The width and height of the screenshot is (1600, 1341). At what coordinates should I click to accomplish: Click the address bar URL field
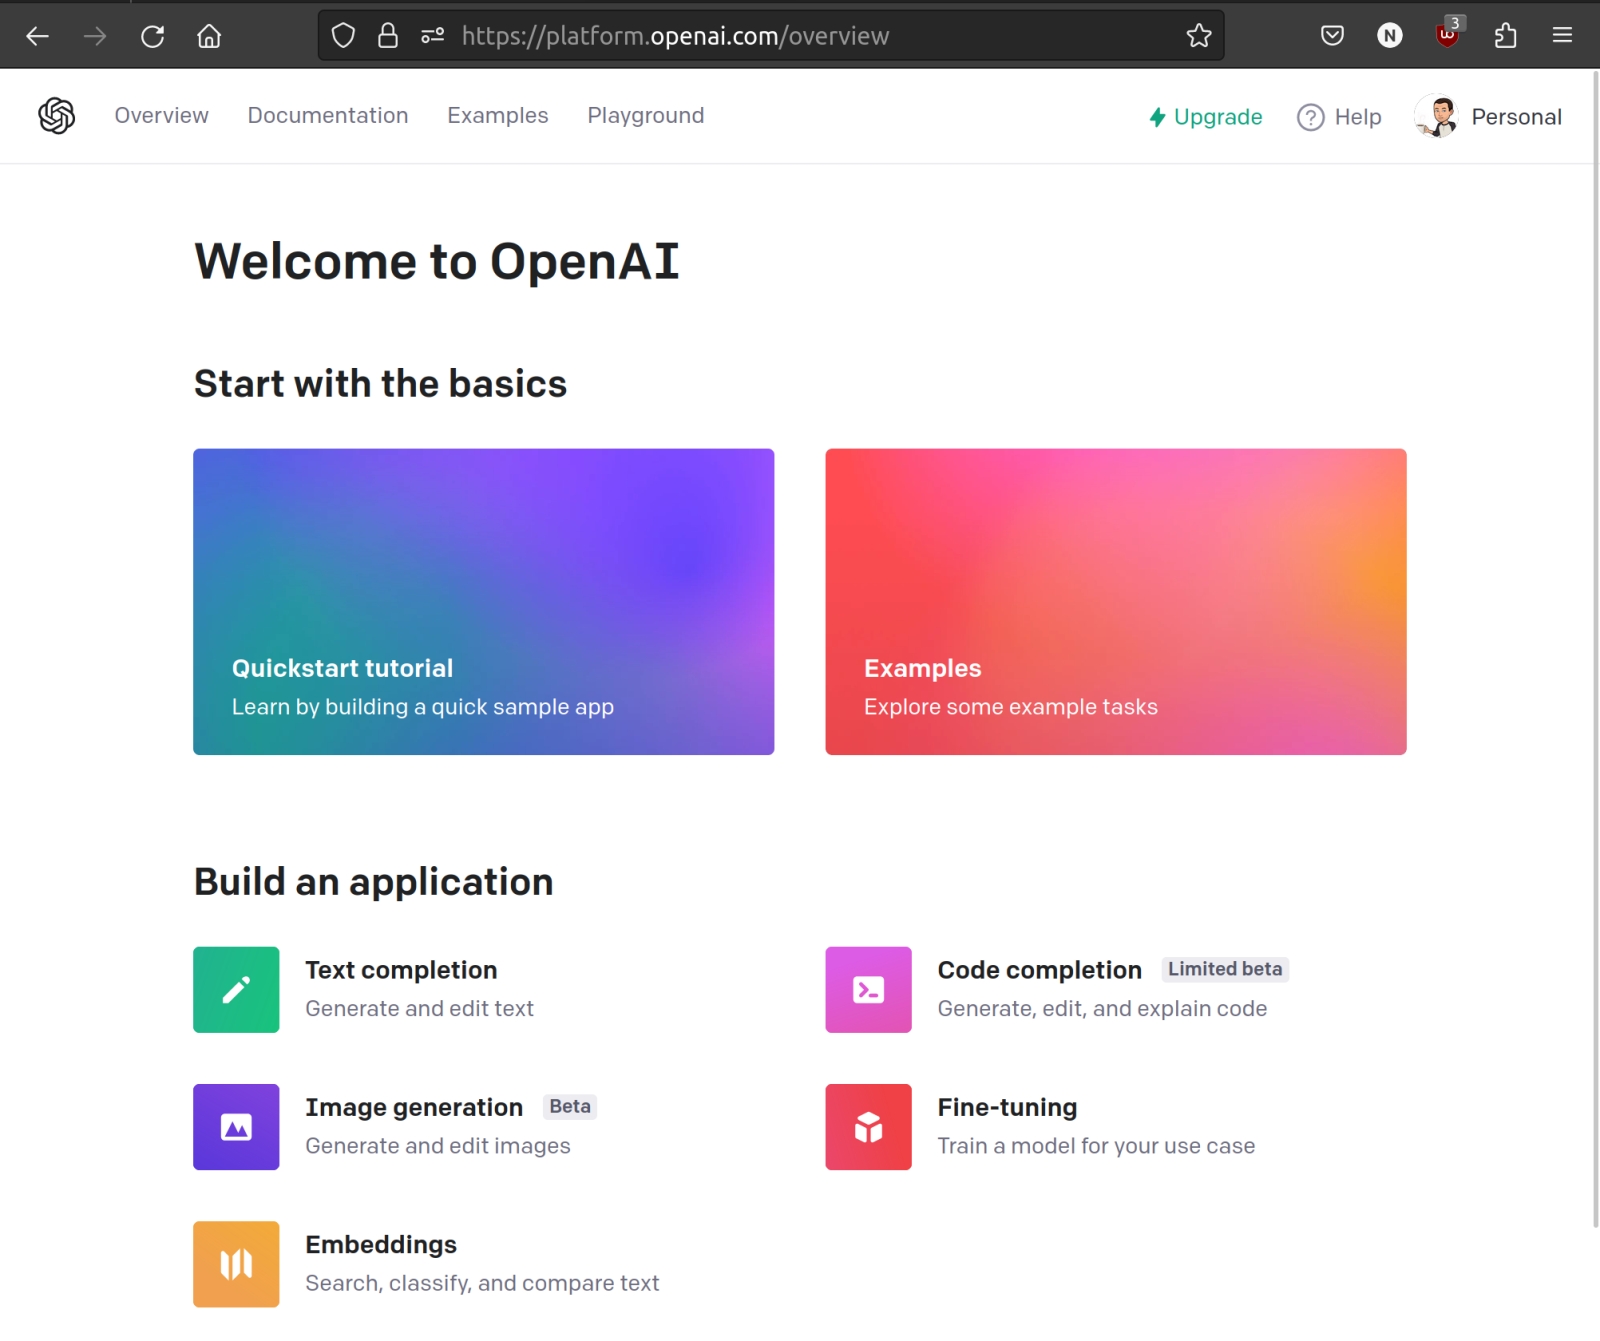[770, 36]
